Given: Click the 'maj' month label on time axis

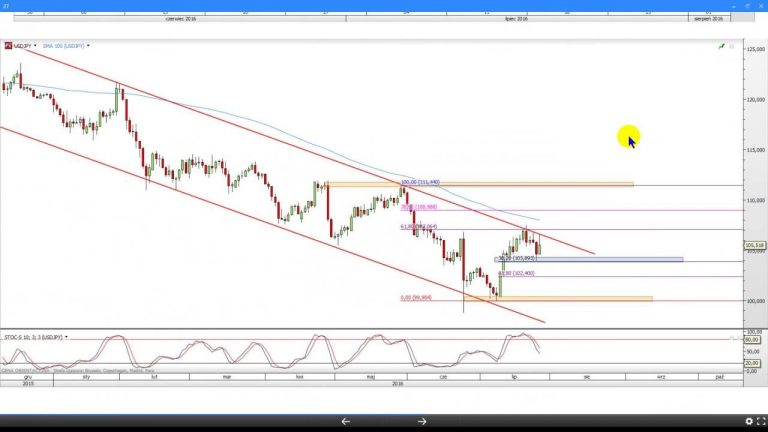Looking at the screenshot, I should (371, 377).
